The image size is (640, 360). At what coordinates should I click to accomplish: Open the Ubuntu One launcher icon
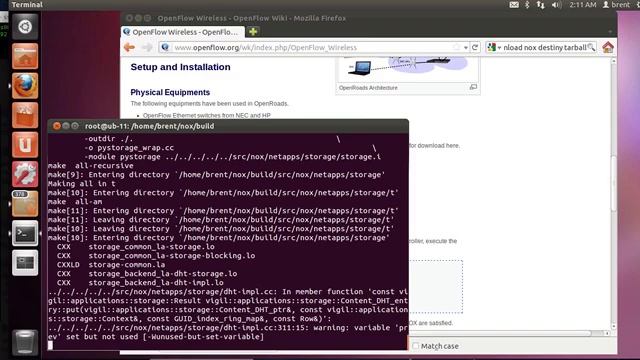pos(25,144)
